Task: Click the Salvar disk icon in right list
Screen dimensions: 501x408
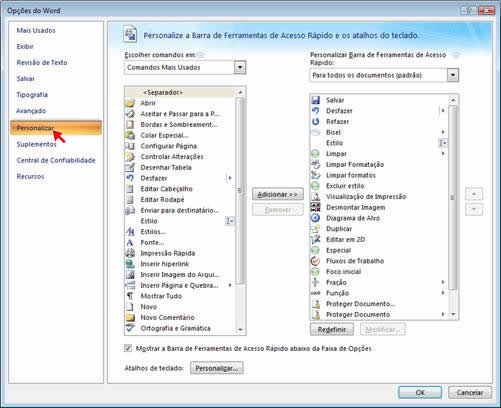Action: pyautogui.click(x=315, y=100)
